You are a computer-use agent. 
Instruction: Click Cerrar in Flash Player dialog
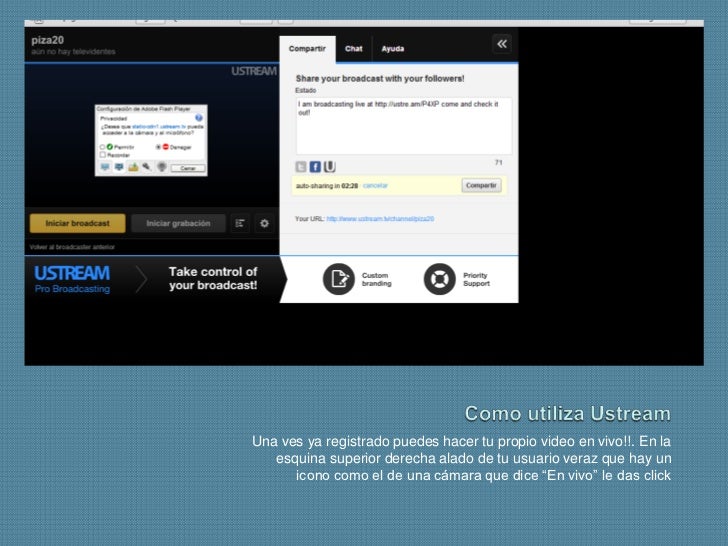coord(188,168)
